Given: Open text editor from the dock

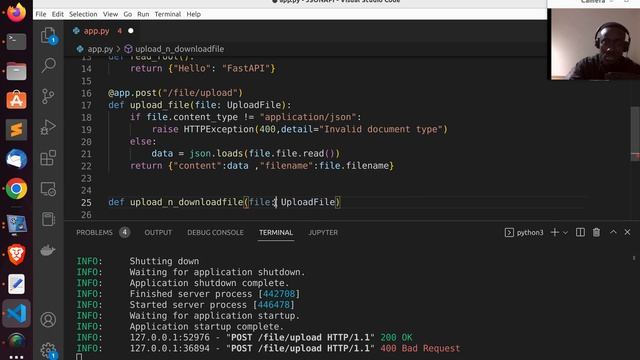Looking at the screenshot, I should coord(16,284).
